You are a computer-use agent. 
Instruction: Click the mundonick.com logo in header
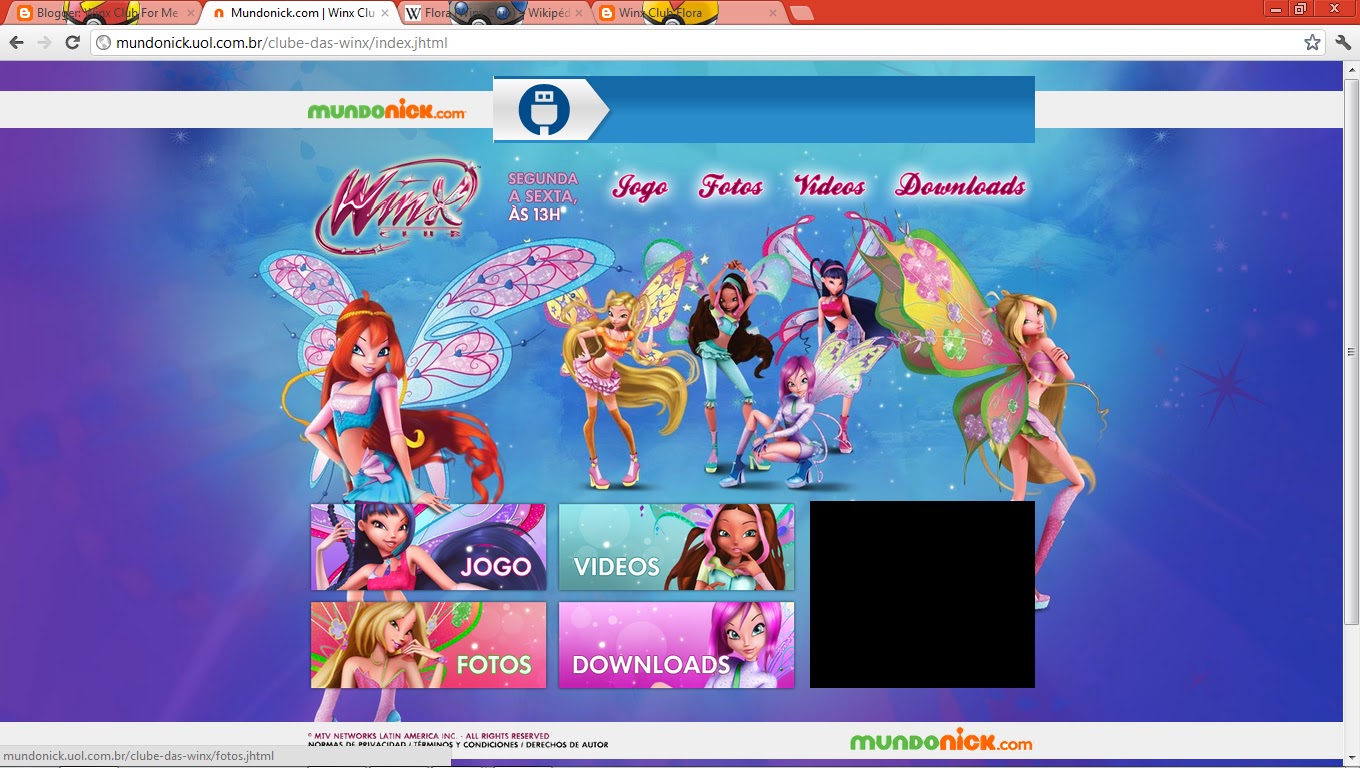click(x=387, y=110)
